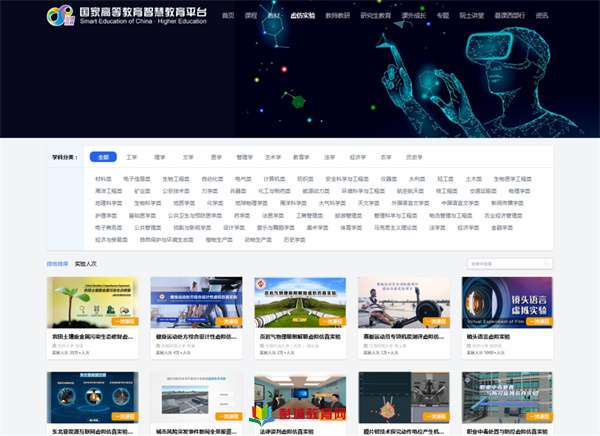The image size is (600, 436).
Task: Choose the 工商管理类 sub-category
Action: (310, 216)
